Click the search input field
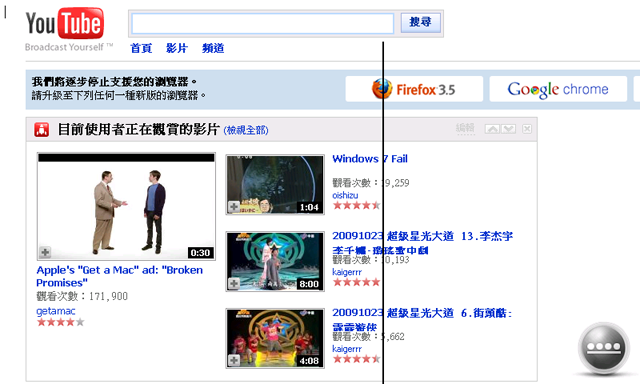The image size is (640, 384). (x=262, y=23)
